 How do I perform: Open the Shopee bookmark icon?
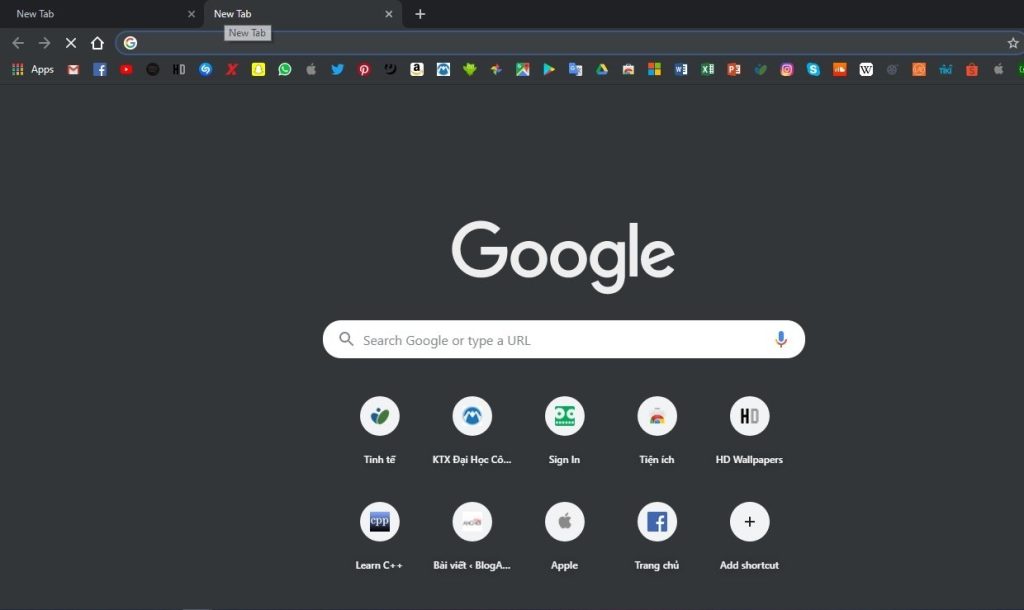(x=972, y=69)
